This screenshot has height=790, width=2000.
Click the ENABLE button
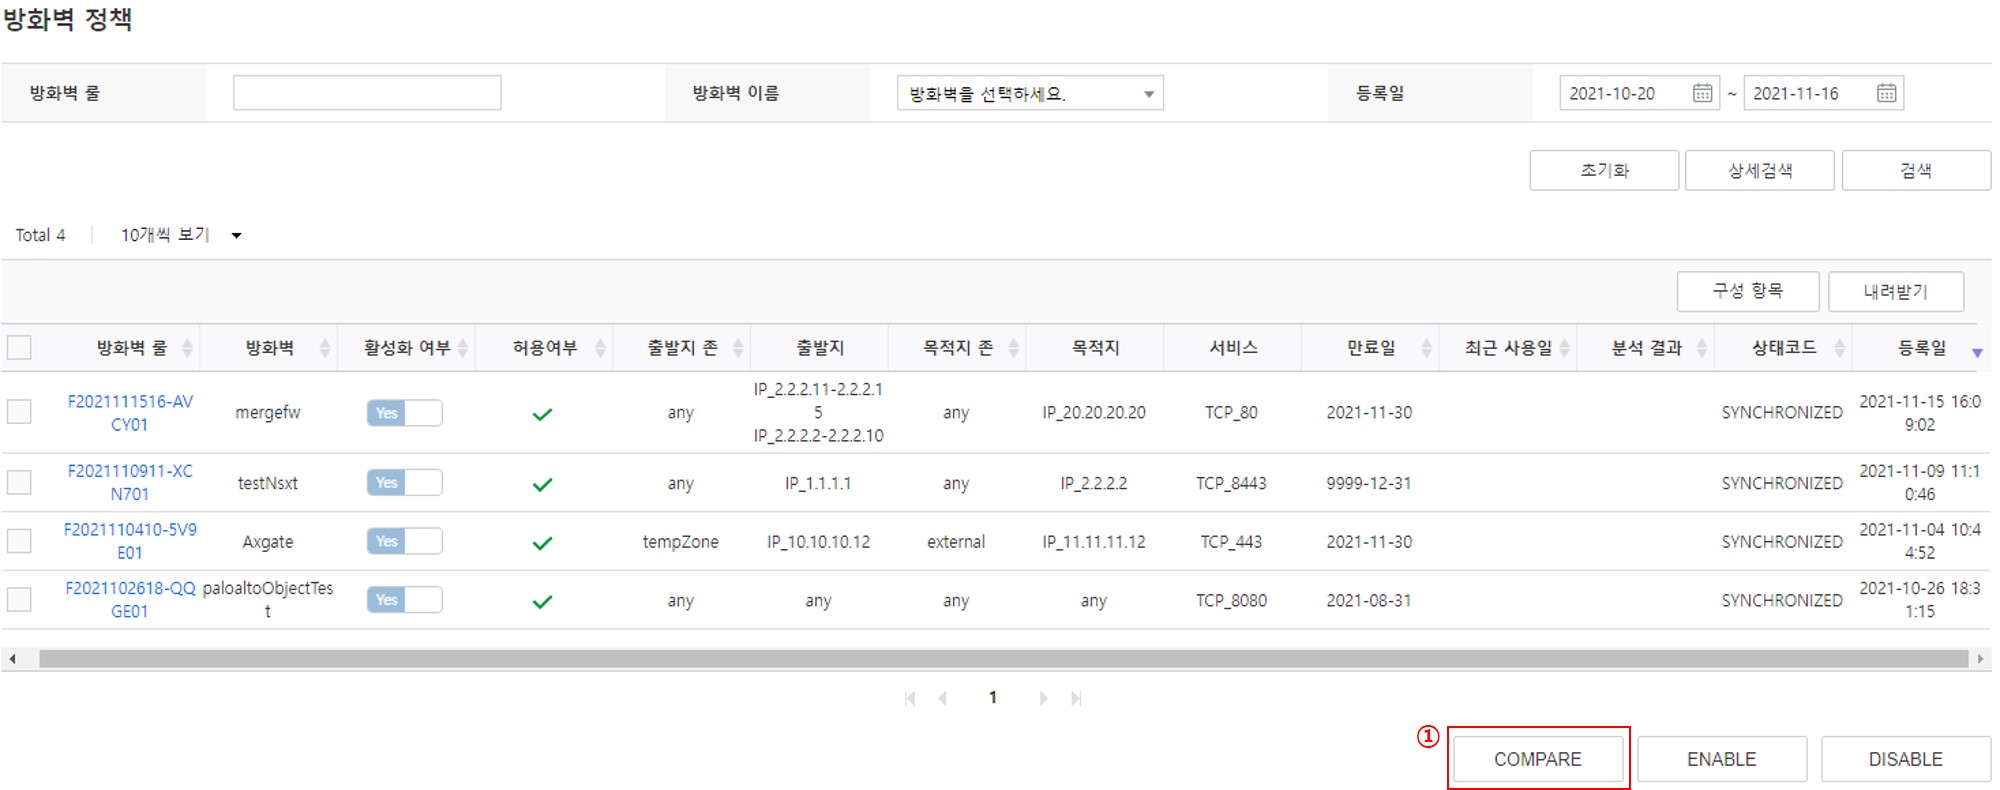[1722, 759]
